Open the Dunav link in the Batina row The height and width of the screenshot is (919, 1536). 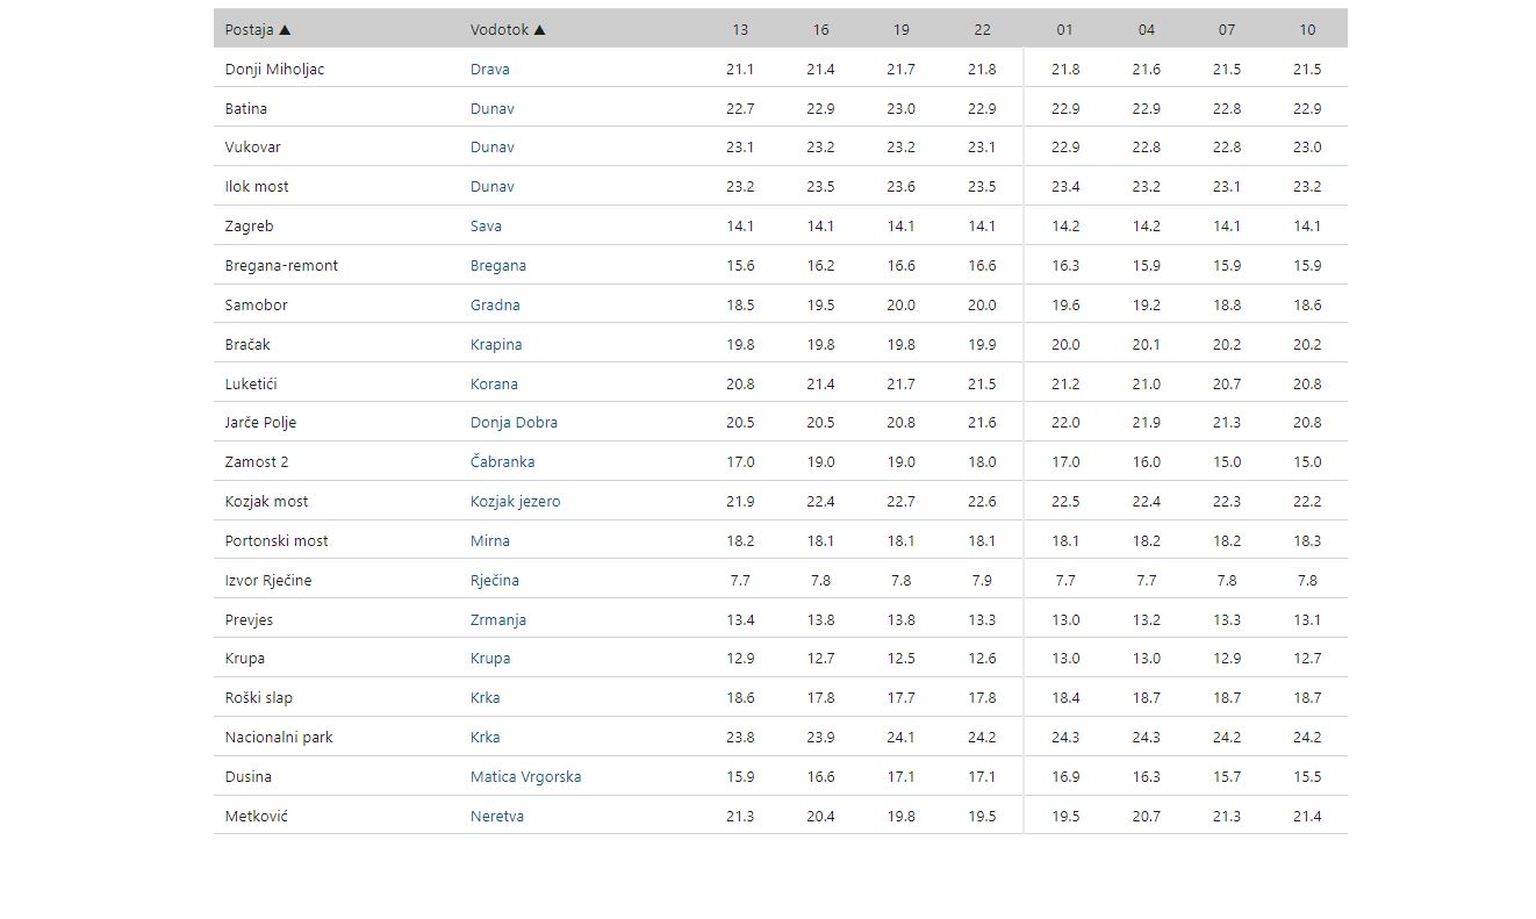point(492,108)
